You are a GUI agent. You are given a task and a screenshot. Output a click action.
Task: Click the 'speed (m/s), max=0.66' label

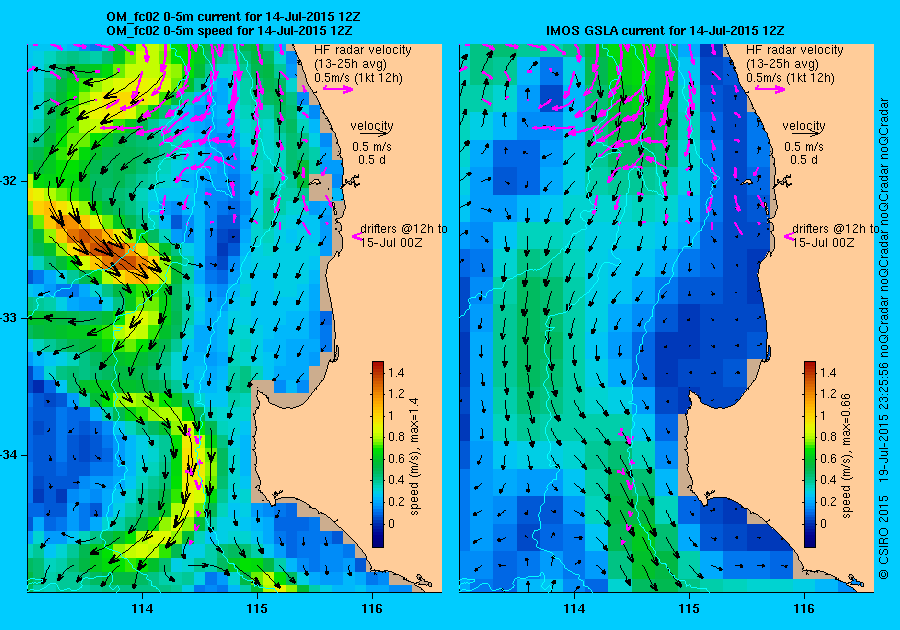tap(847, 456)
